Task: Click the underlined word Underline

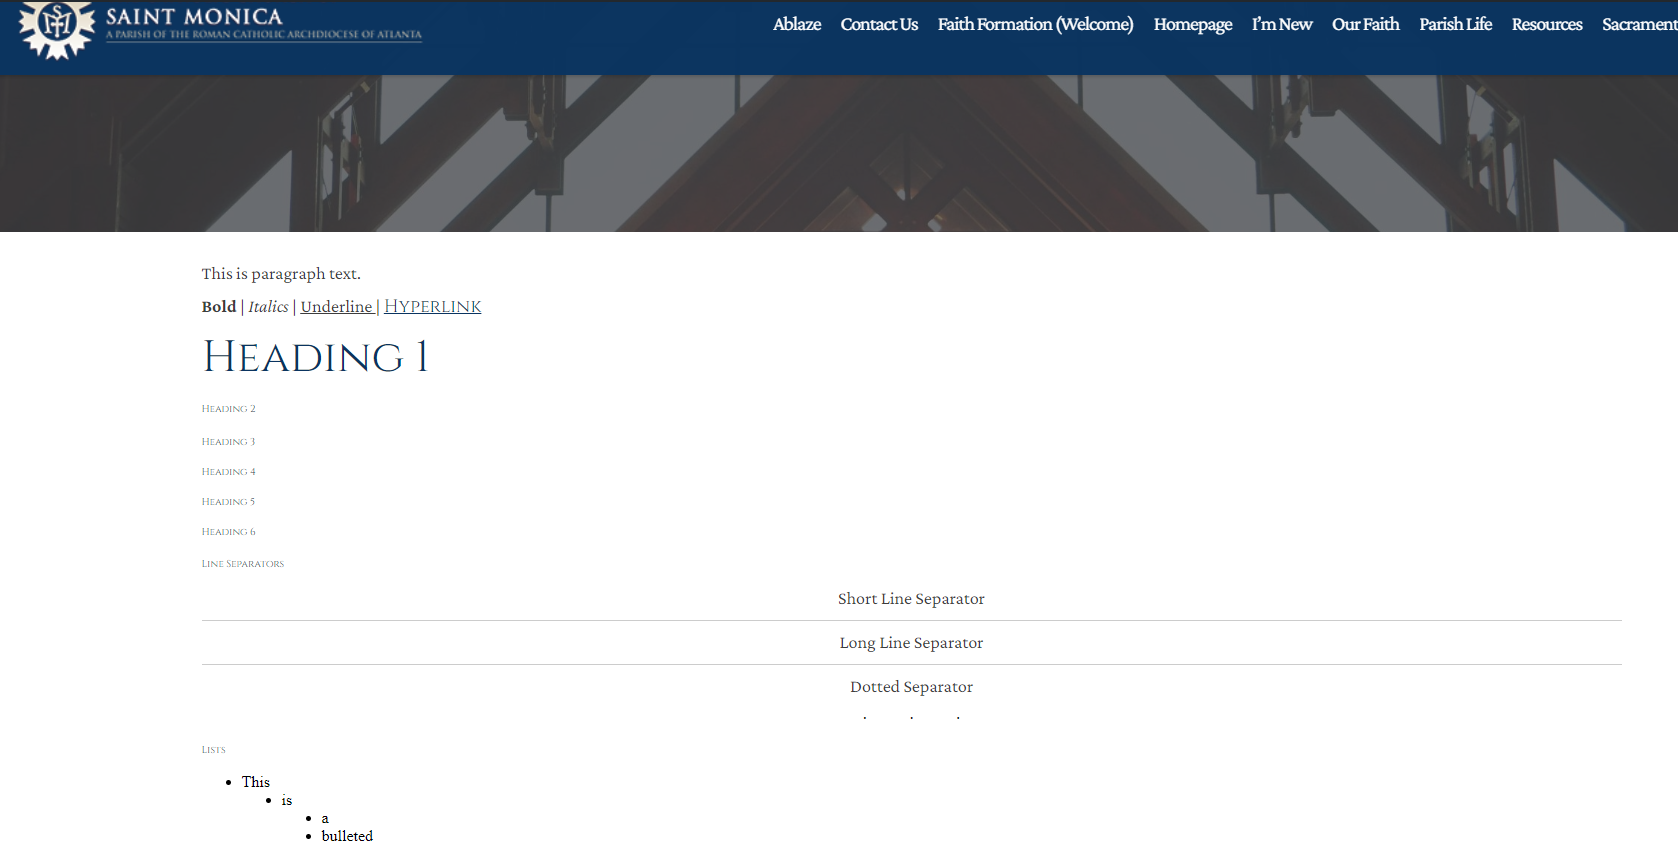Action: [336, 307]
